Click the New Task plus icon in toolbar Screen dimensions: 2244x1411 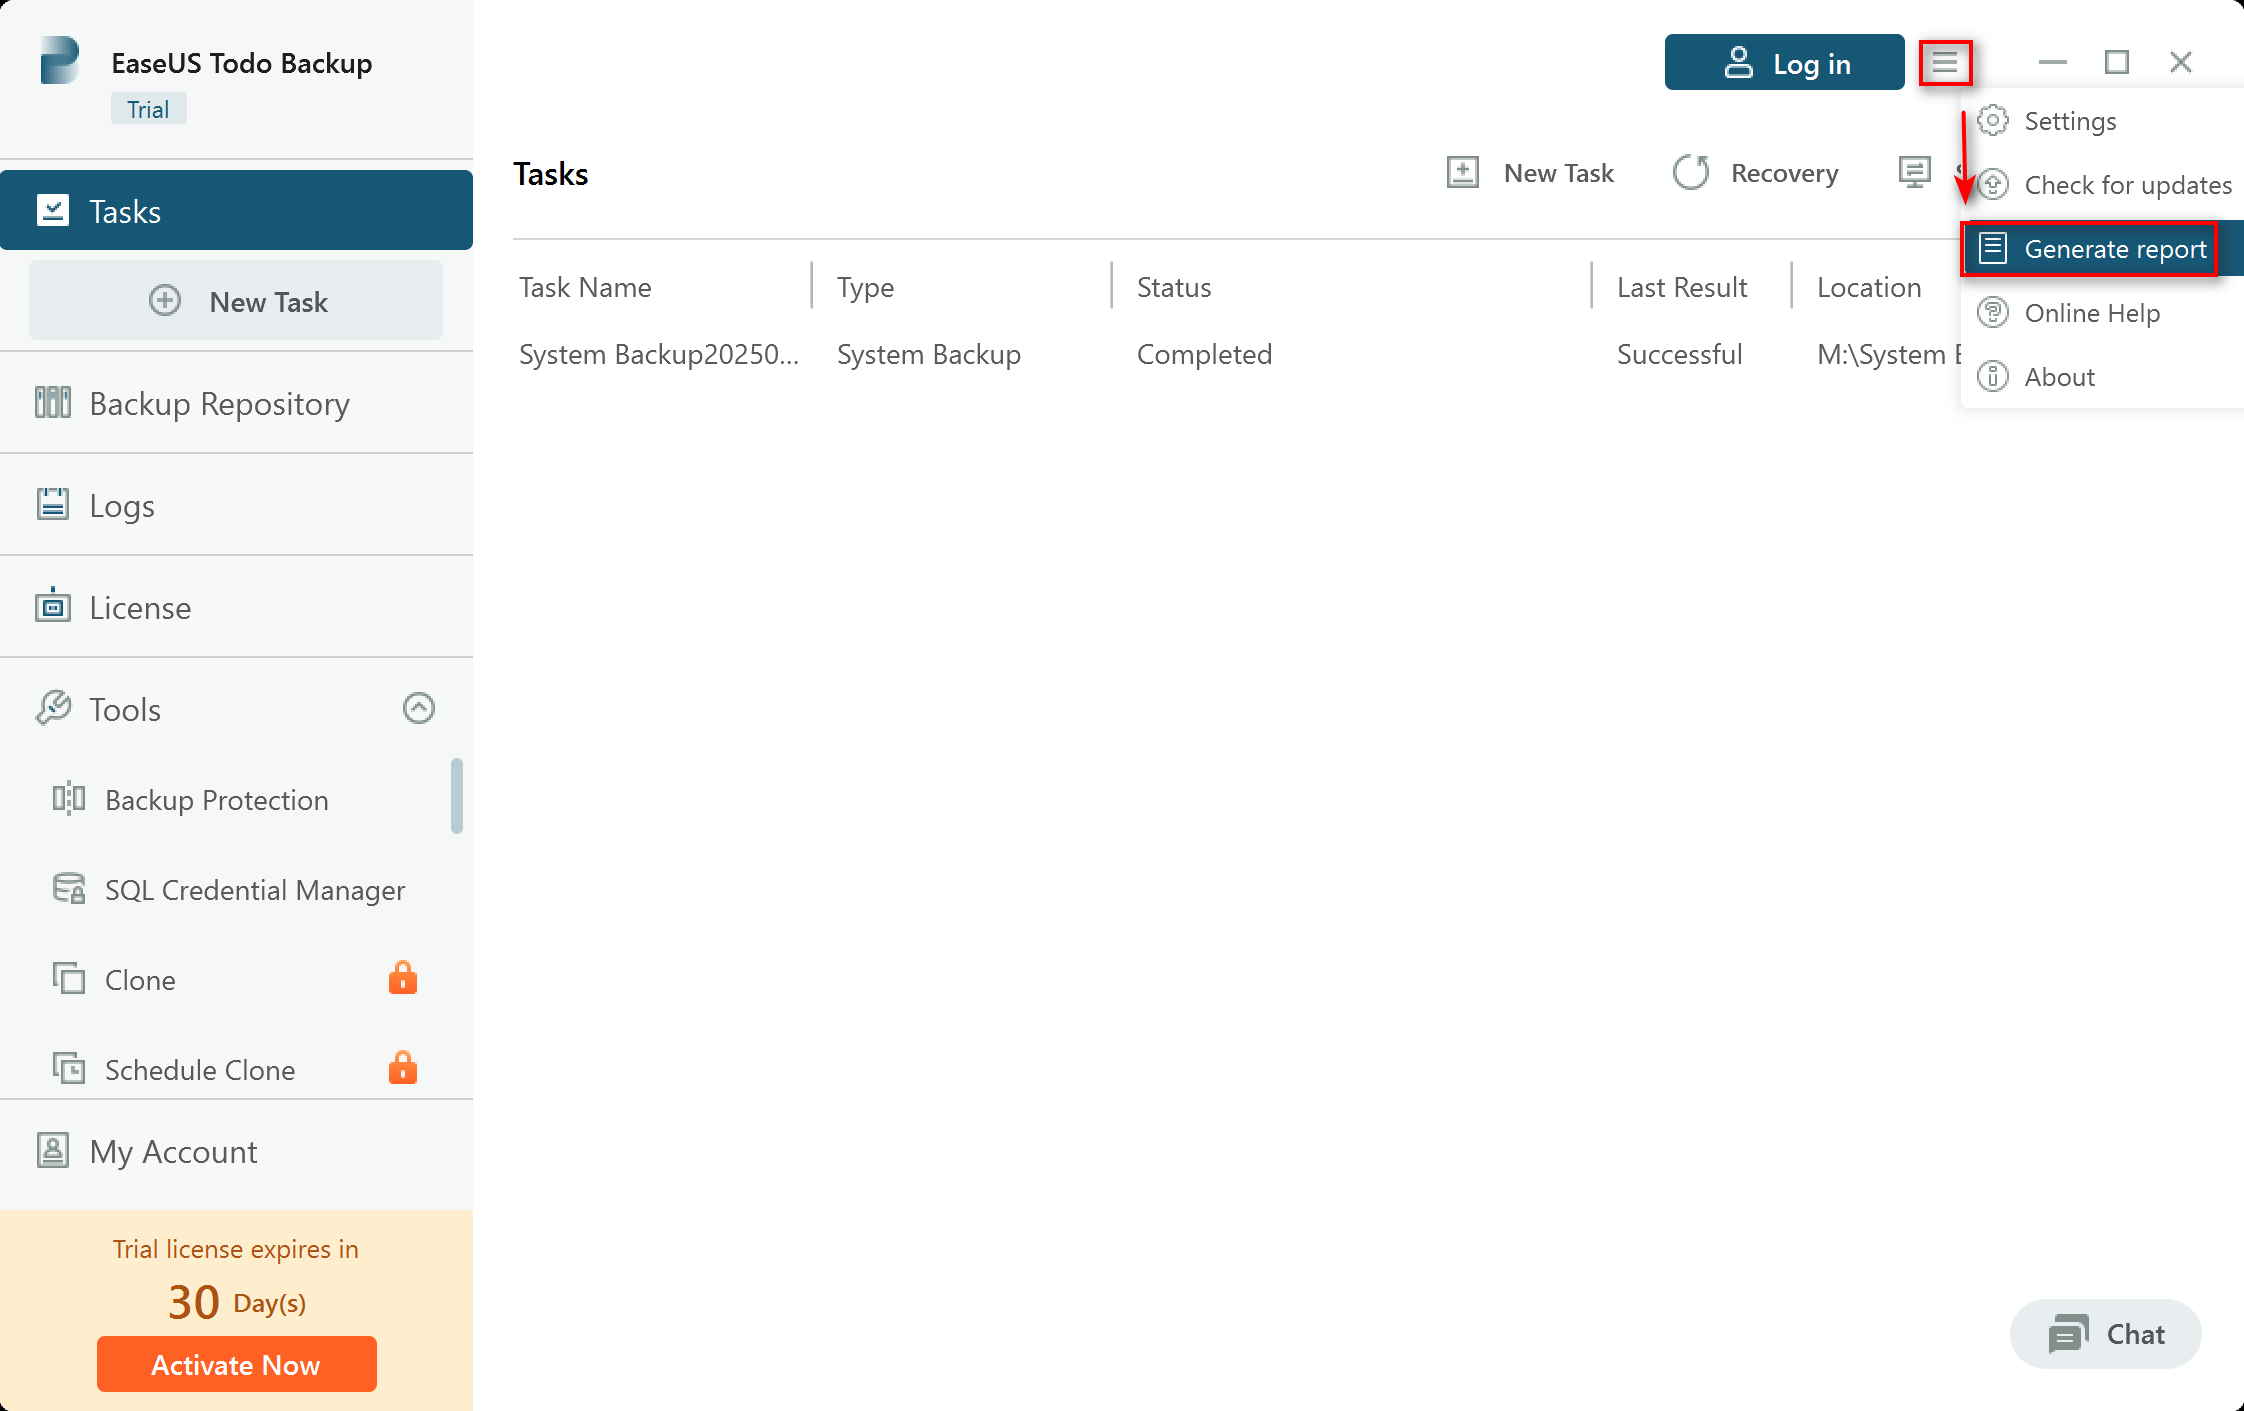pos(1463,172)
